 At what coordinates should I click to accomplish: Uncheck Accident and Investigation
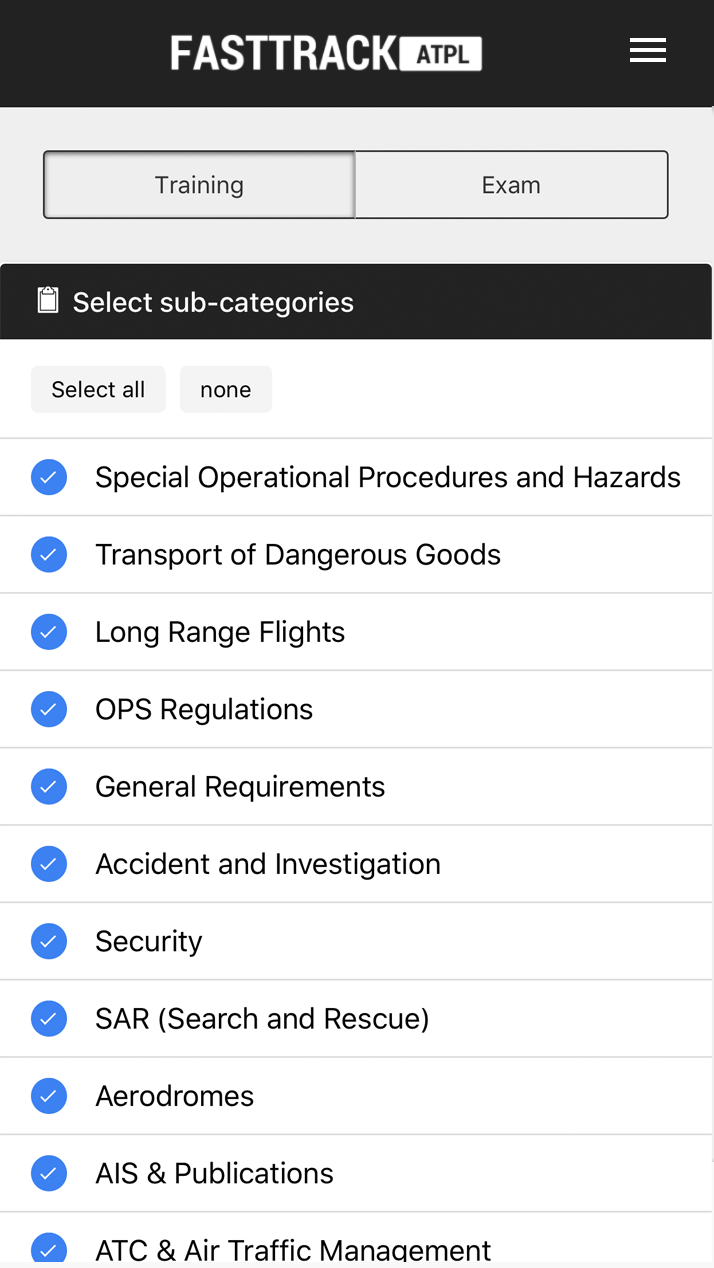[x=49, y=864]
